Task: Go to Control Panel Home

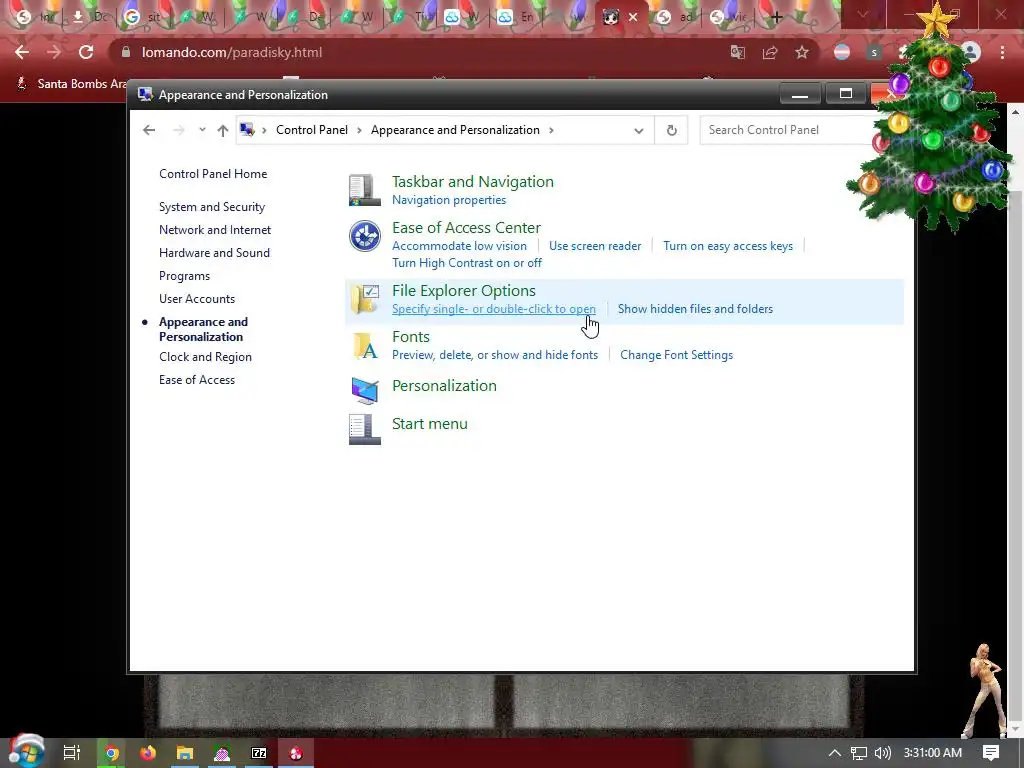Action: click(213, 174)
